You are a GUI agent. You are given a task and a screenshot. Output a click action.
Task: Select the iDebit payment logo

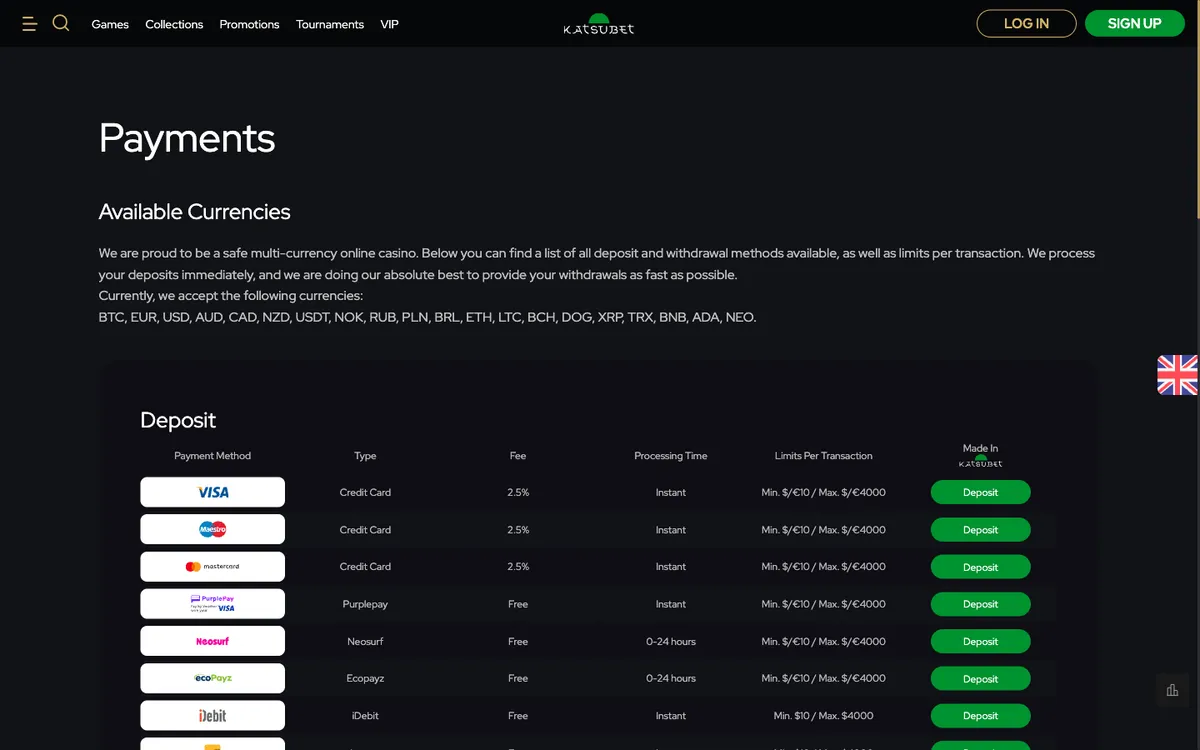pyautogui.click(x=213, y=716)
